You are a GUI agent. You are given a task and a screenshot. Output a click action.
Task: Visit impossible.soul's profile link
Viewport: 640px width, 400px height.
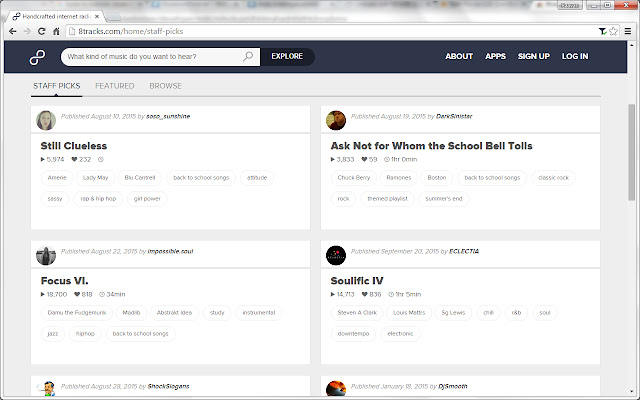(170, 251)
